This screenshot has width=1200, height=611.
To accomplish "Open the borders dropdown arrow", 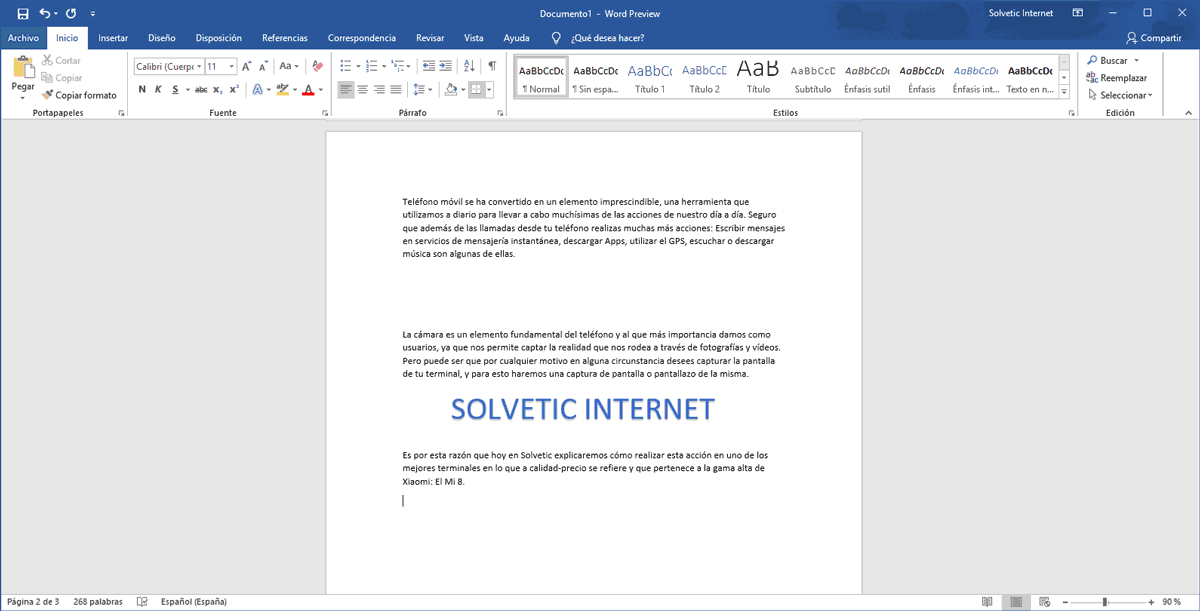I will 488,89.
